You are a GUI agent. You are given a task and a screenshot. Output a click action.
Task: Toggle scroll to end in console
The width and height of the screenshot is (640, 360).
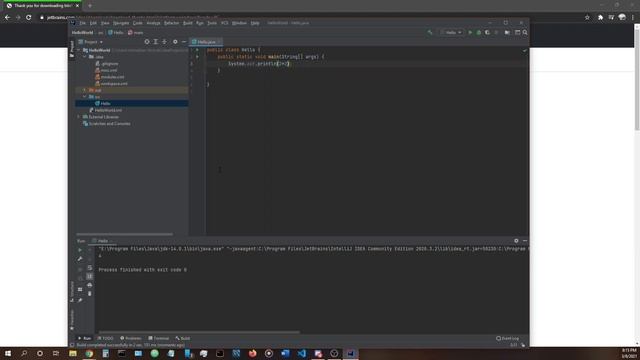(x=90, y=276)
